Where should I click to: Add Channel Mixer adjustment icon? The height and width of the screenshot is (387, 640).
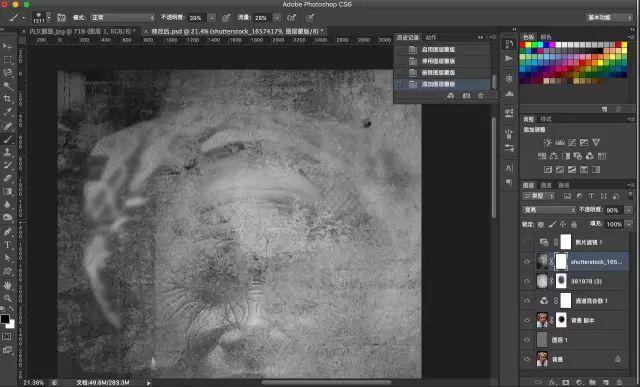pyautogui.click(x=590, y=156)
